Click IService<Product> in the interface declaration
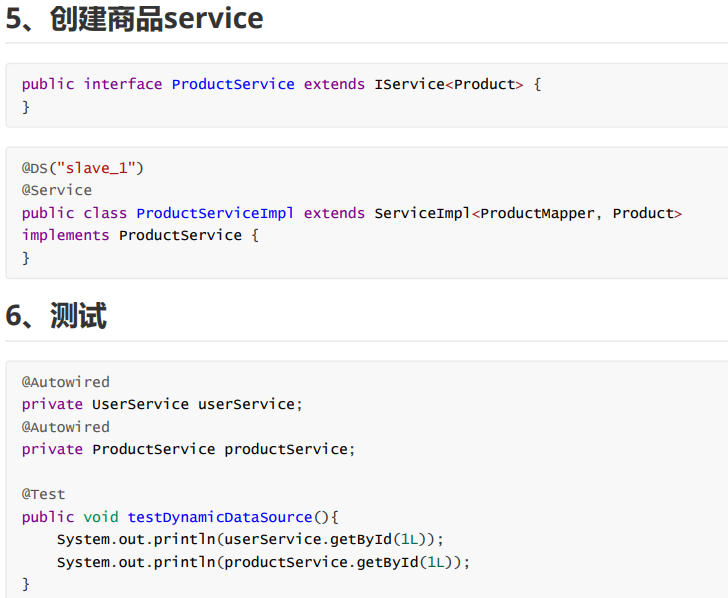 (448, 84)
